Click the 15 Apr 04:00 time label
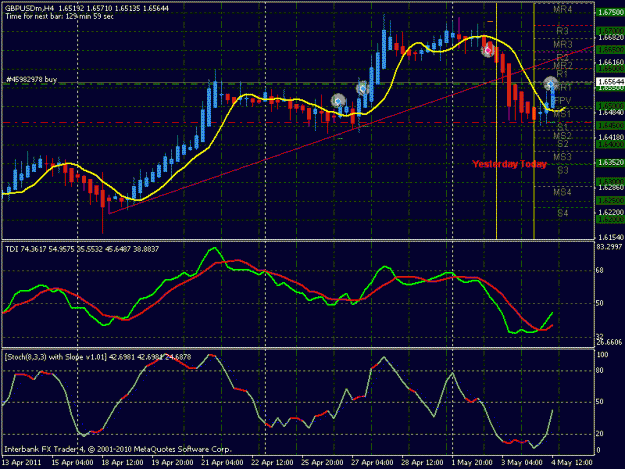Viewport: 625px width, 469px height. point(72,463)
